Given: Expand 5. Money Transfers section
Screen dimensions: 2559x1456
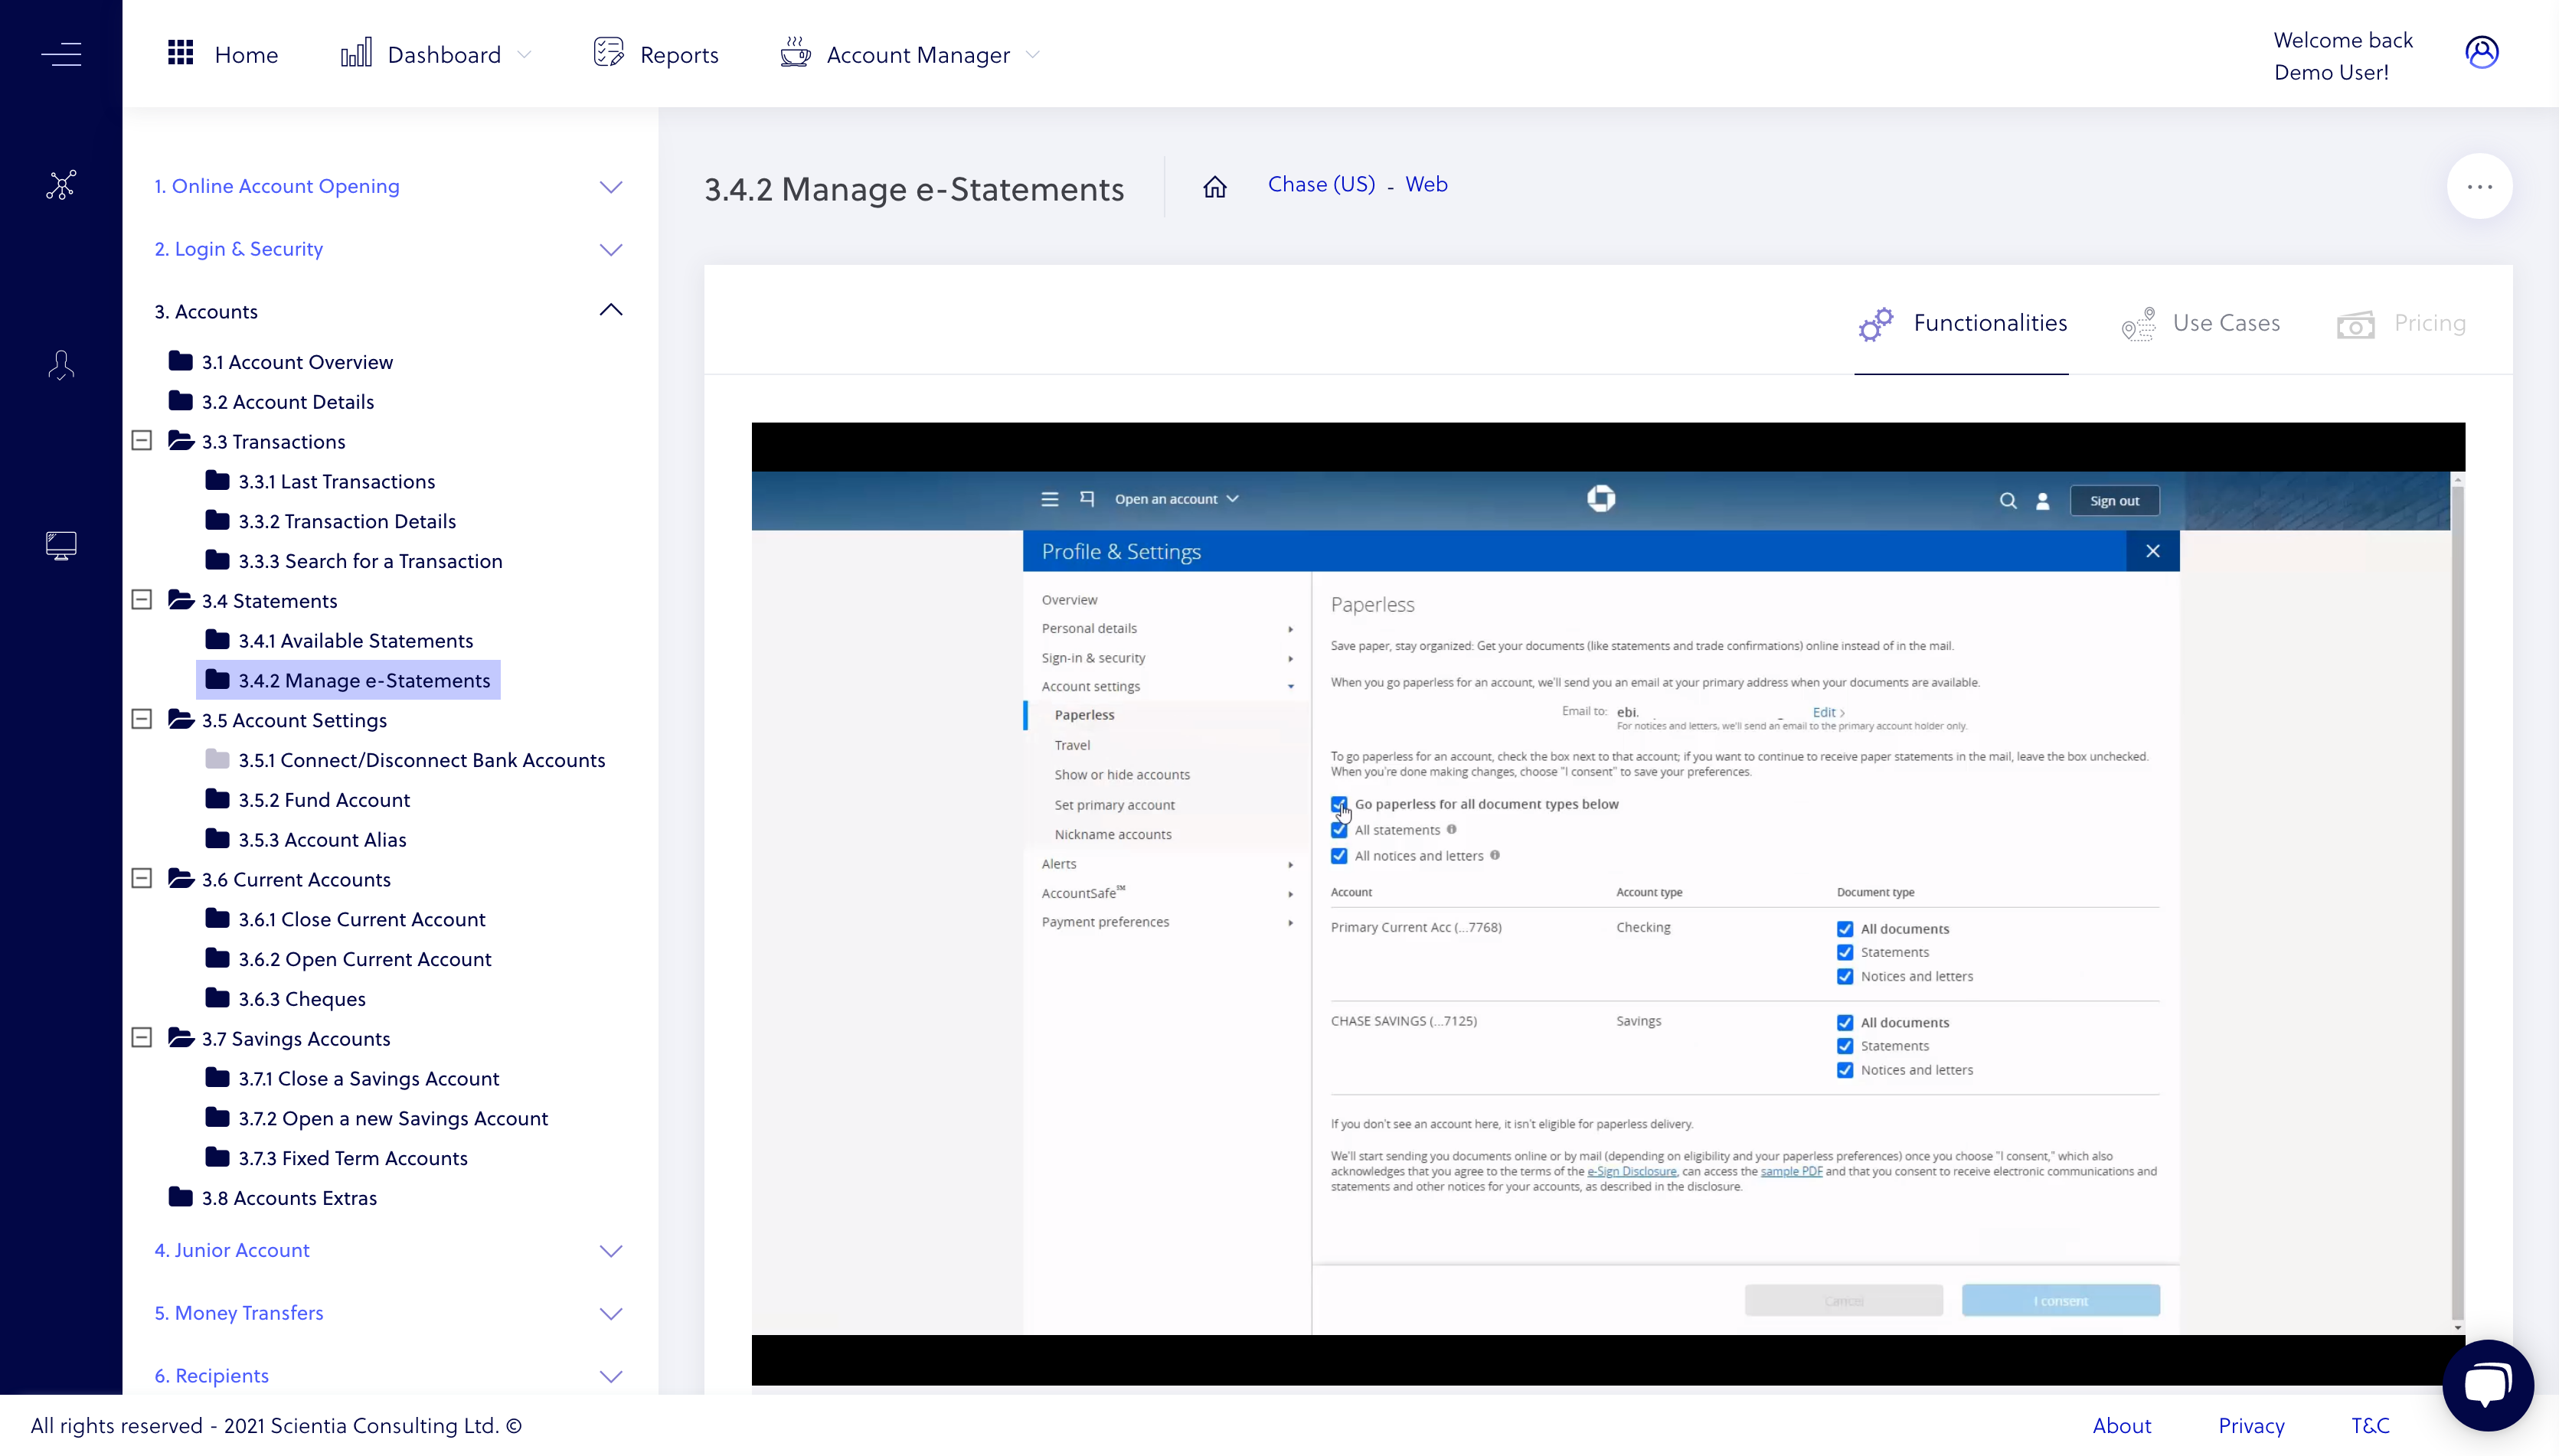Looking at the screenshot, I should click(611, 1314).
